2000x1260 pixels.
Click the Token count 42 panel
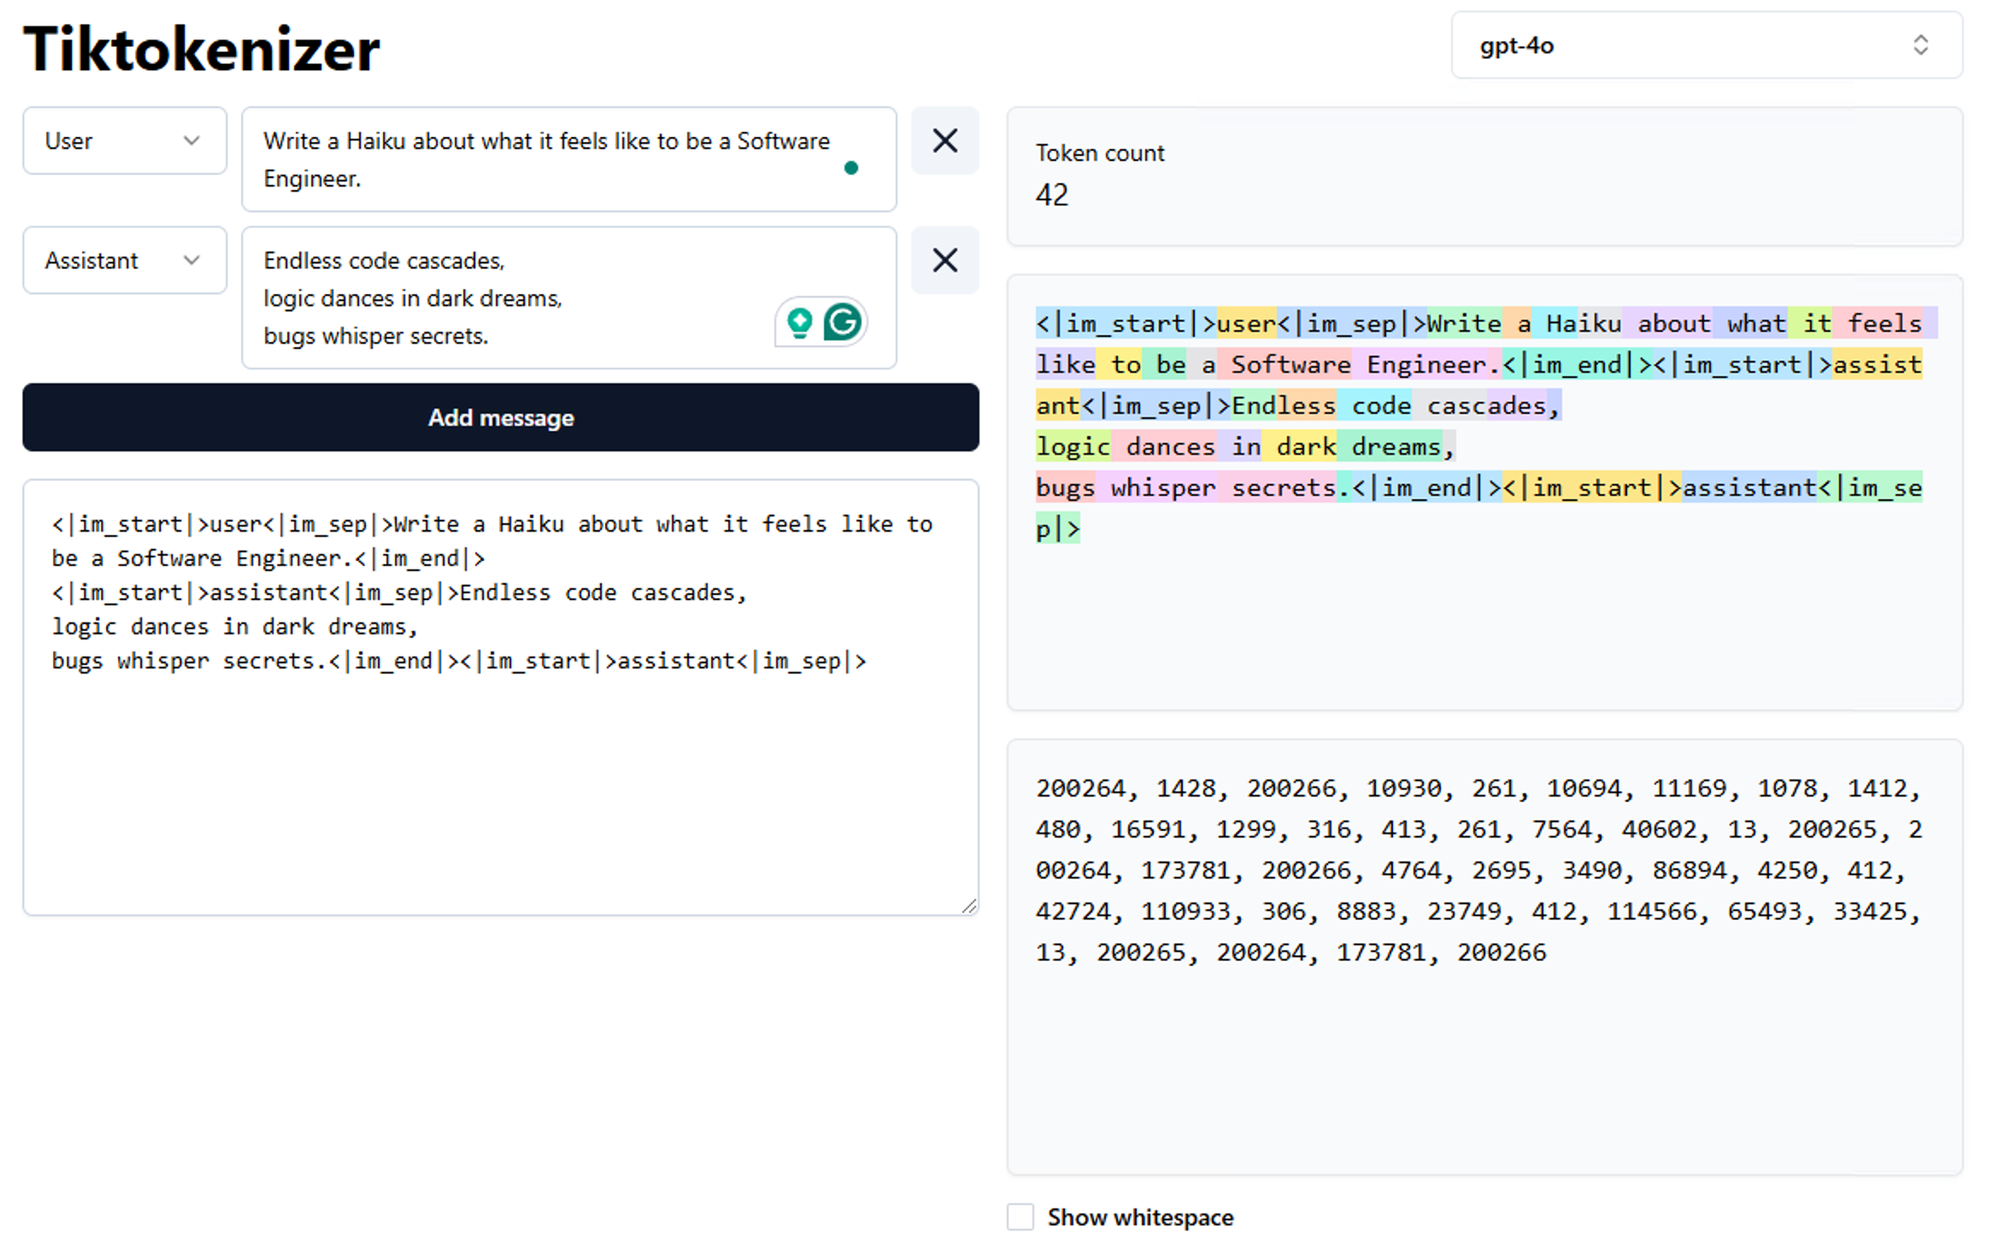(1484, 176)
